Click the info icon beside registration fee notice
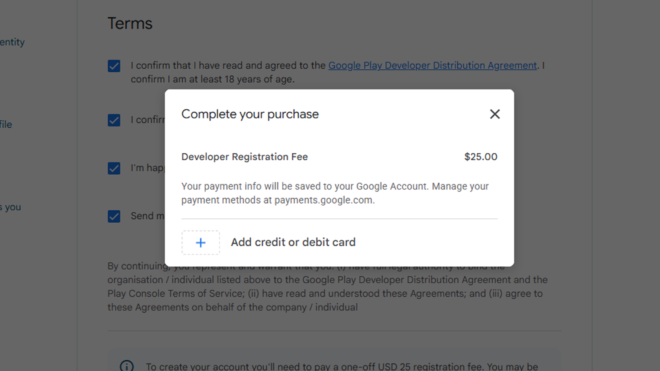The width and height of the screenshot is (660, 371). point(127,366)
